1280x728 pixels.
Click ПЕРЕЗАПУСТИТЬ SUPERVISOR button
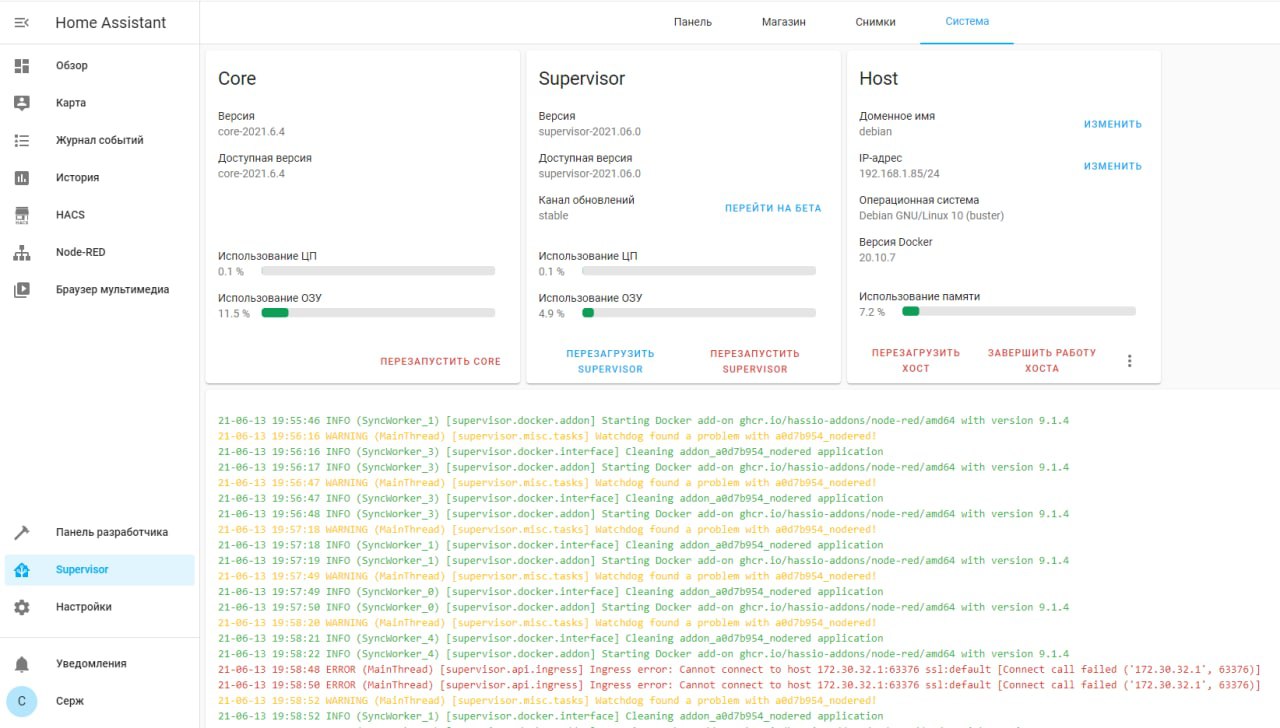pyautogui.click(x=755, y=361)
